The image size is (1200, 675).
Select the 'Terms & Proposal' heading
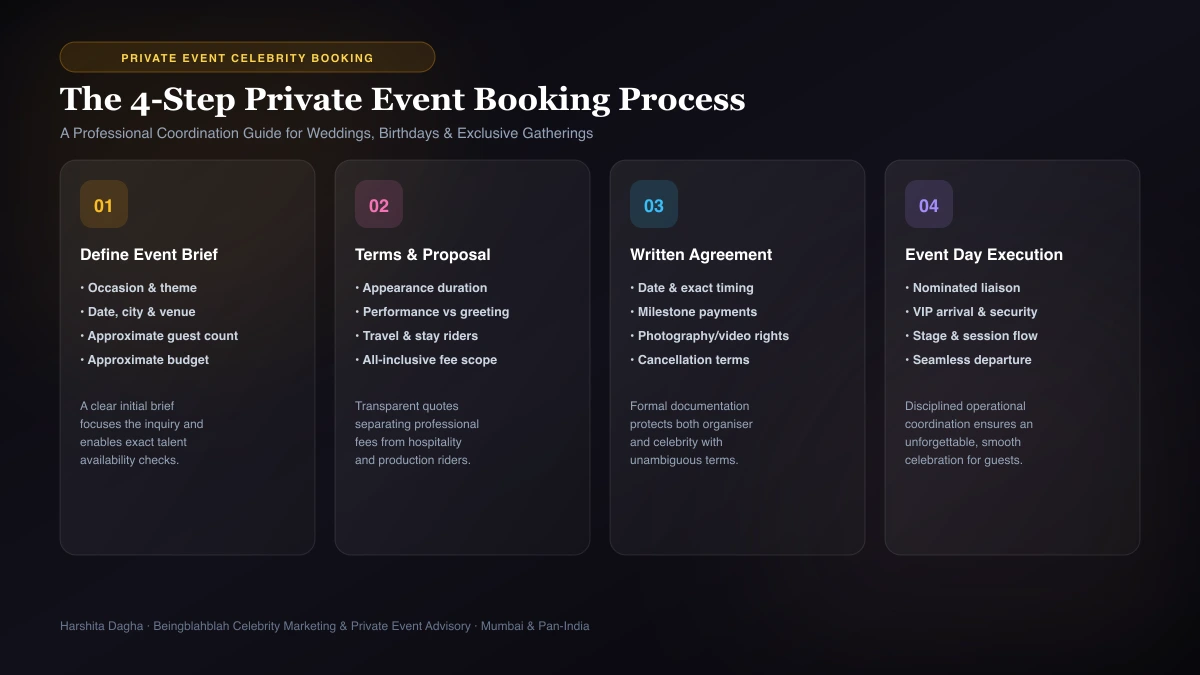click(x=423, y=254)
